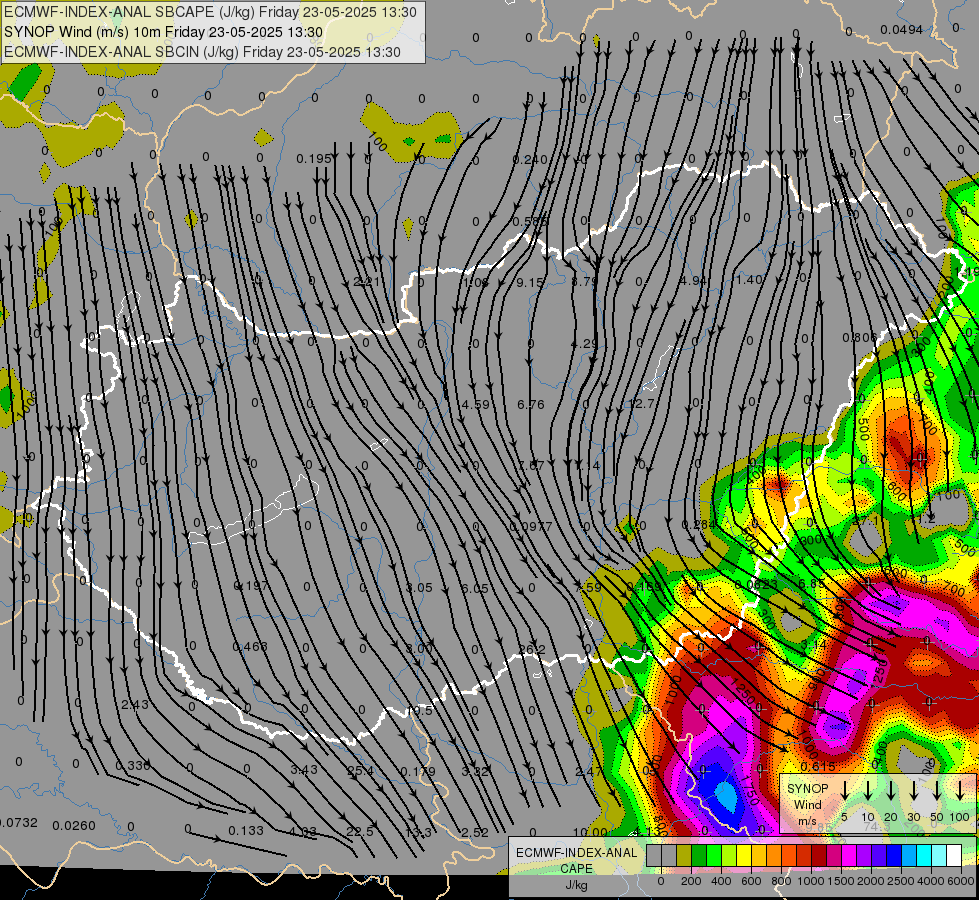Click the map value '0.179'
Image resolution: width=979 pixels, height=900 pixels.
click(418, 771)
